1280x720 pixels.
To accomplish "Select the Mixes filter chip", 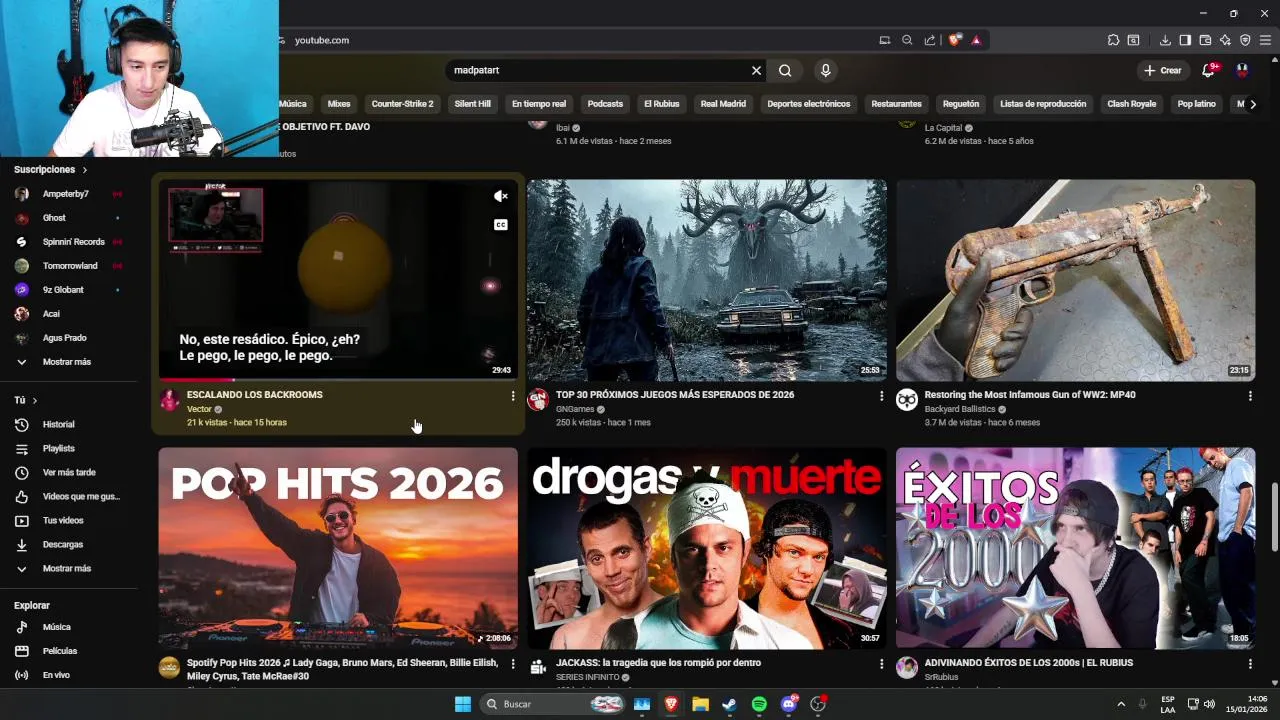I will [339, 104].
